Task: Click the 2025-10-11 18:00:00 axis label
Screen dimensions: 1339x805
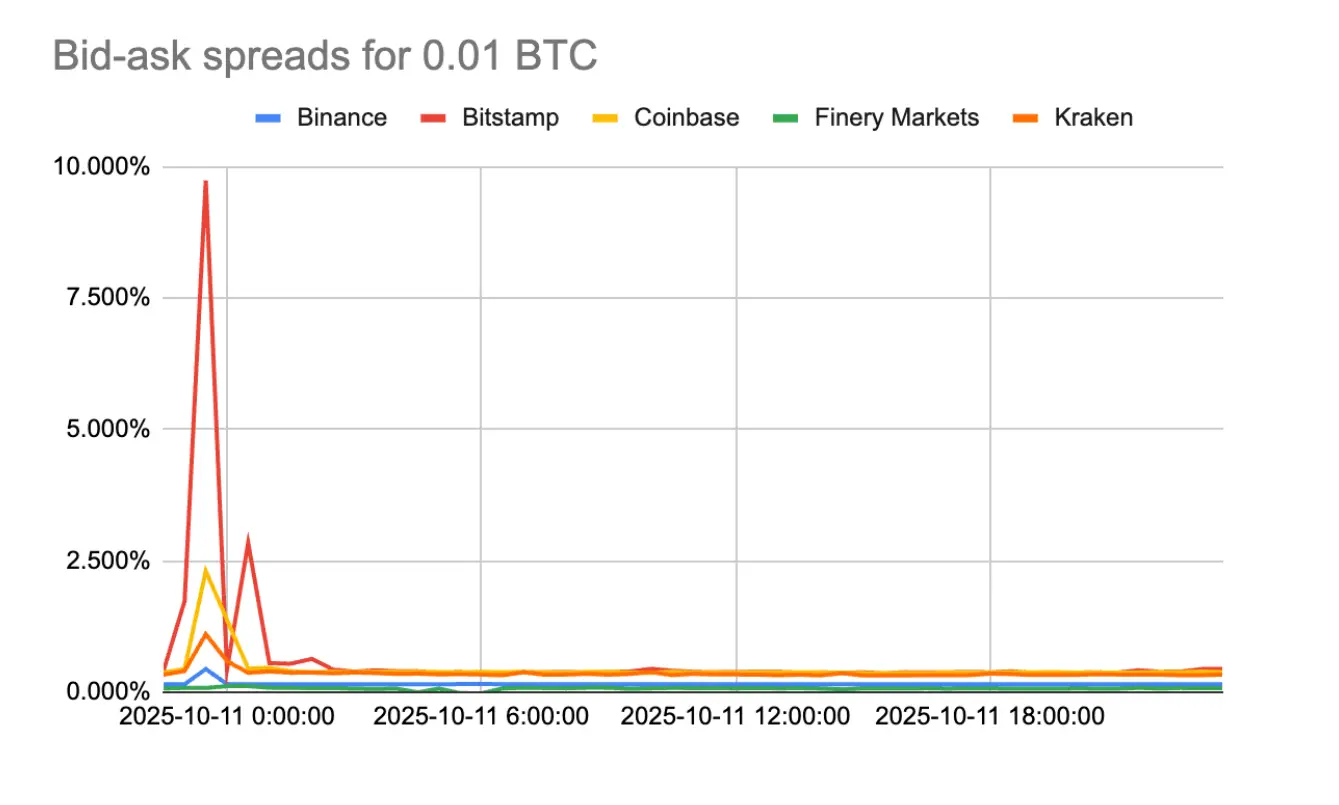Action: (x=990, y=717)
